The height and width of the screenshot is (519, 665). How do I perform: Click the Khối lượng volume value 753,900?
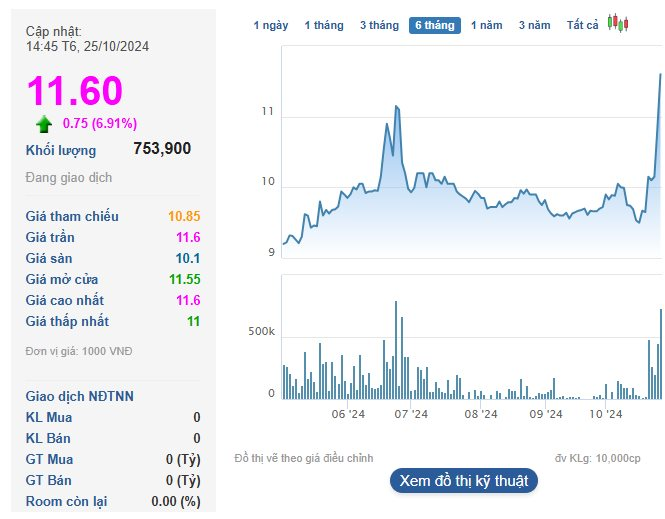(x=162, y=149)
